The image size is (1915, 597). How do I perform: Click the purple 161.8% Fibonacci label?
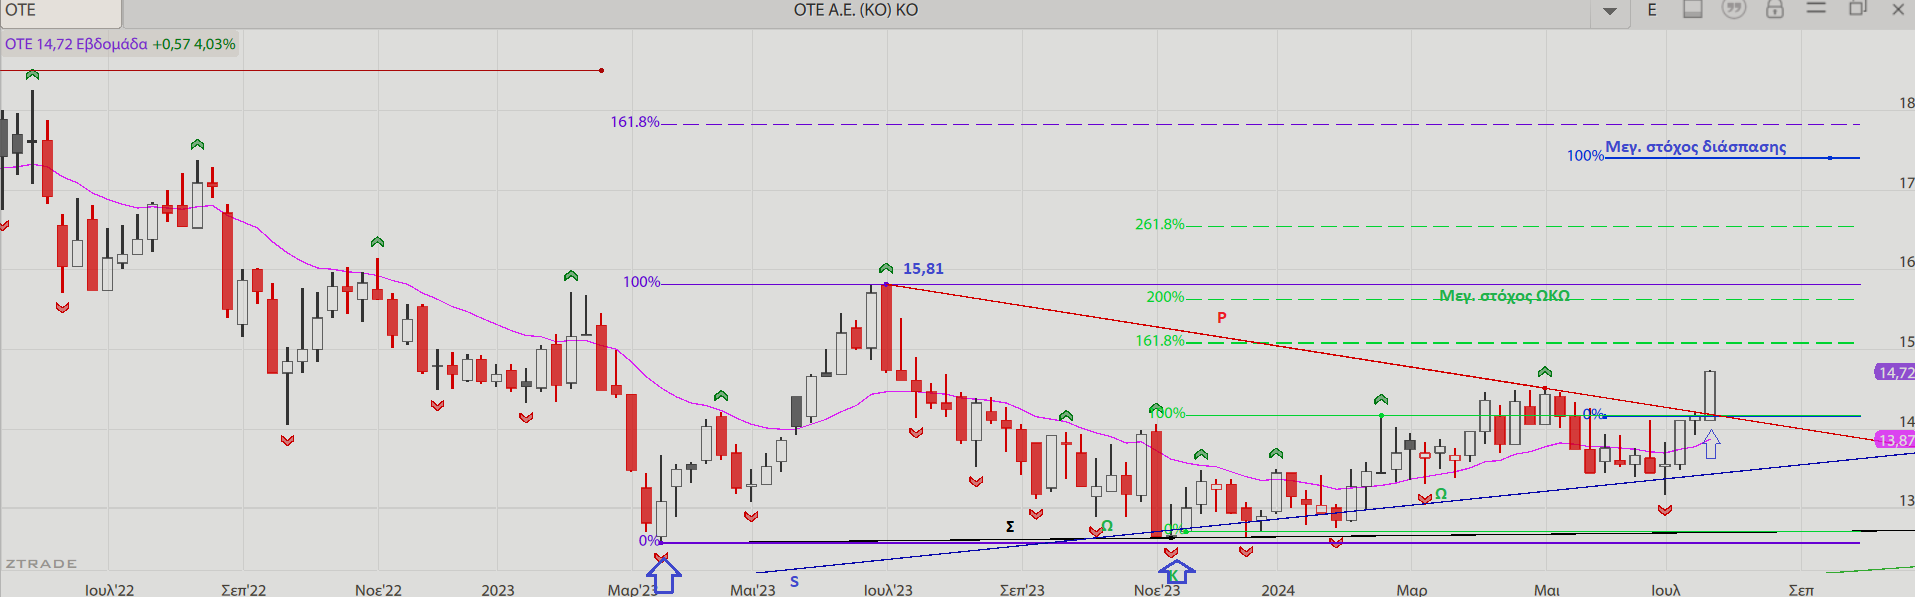(x=635, y=122)
